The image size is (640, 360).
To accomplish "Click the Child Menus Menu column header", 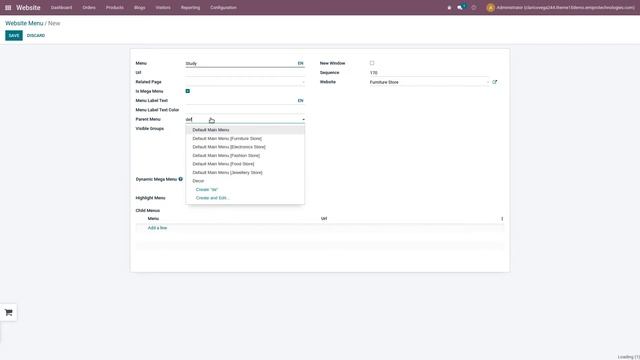I will point(153,219).
